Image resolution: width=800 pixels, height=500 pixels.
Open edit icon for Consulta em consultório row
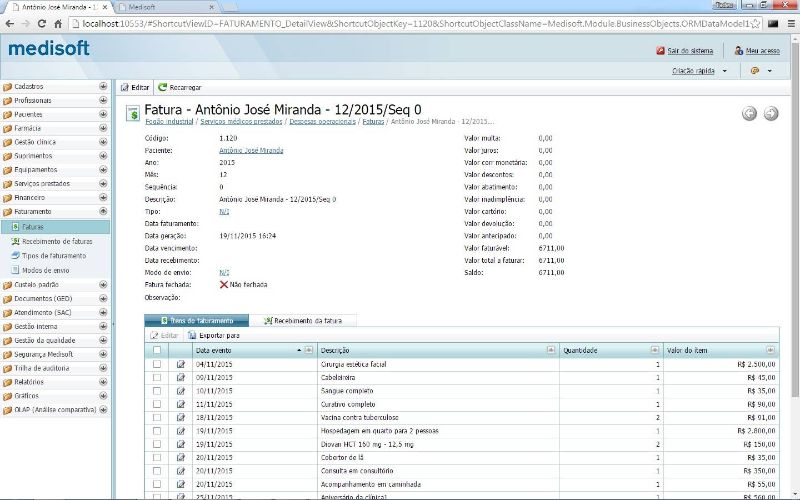pyautogui.click(x=181, y=470)
